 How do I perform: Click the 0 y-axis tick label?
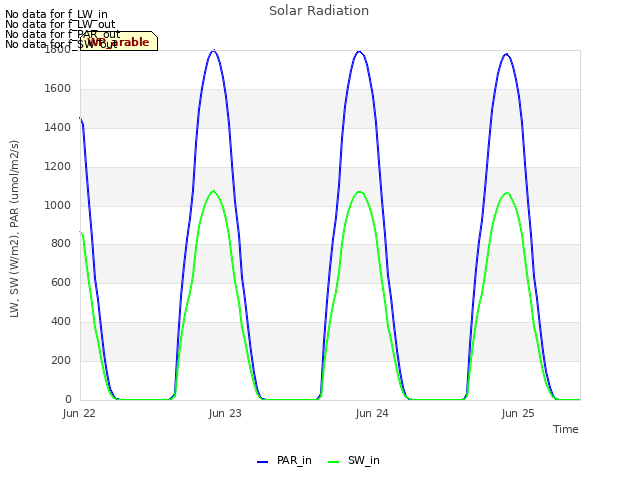68,399
